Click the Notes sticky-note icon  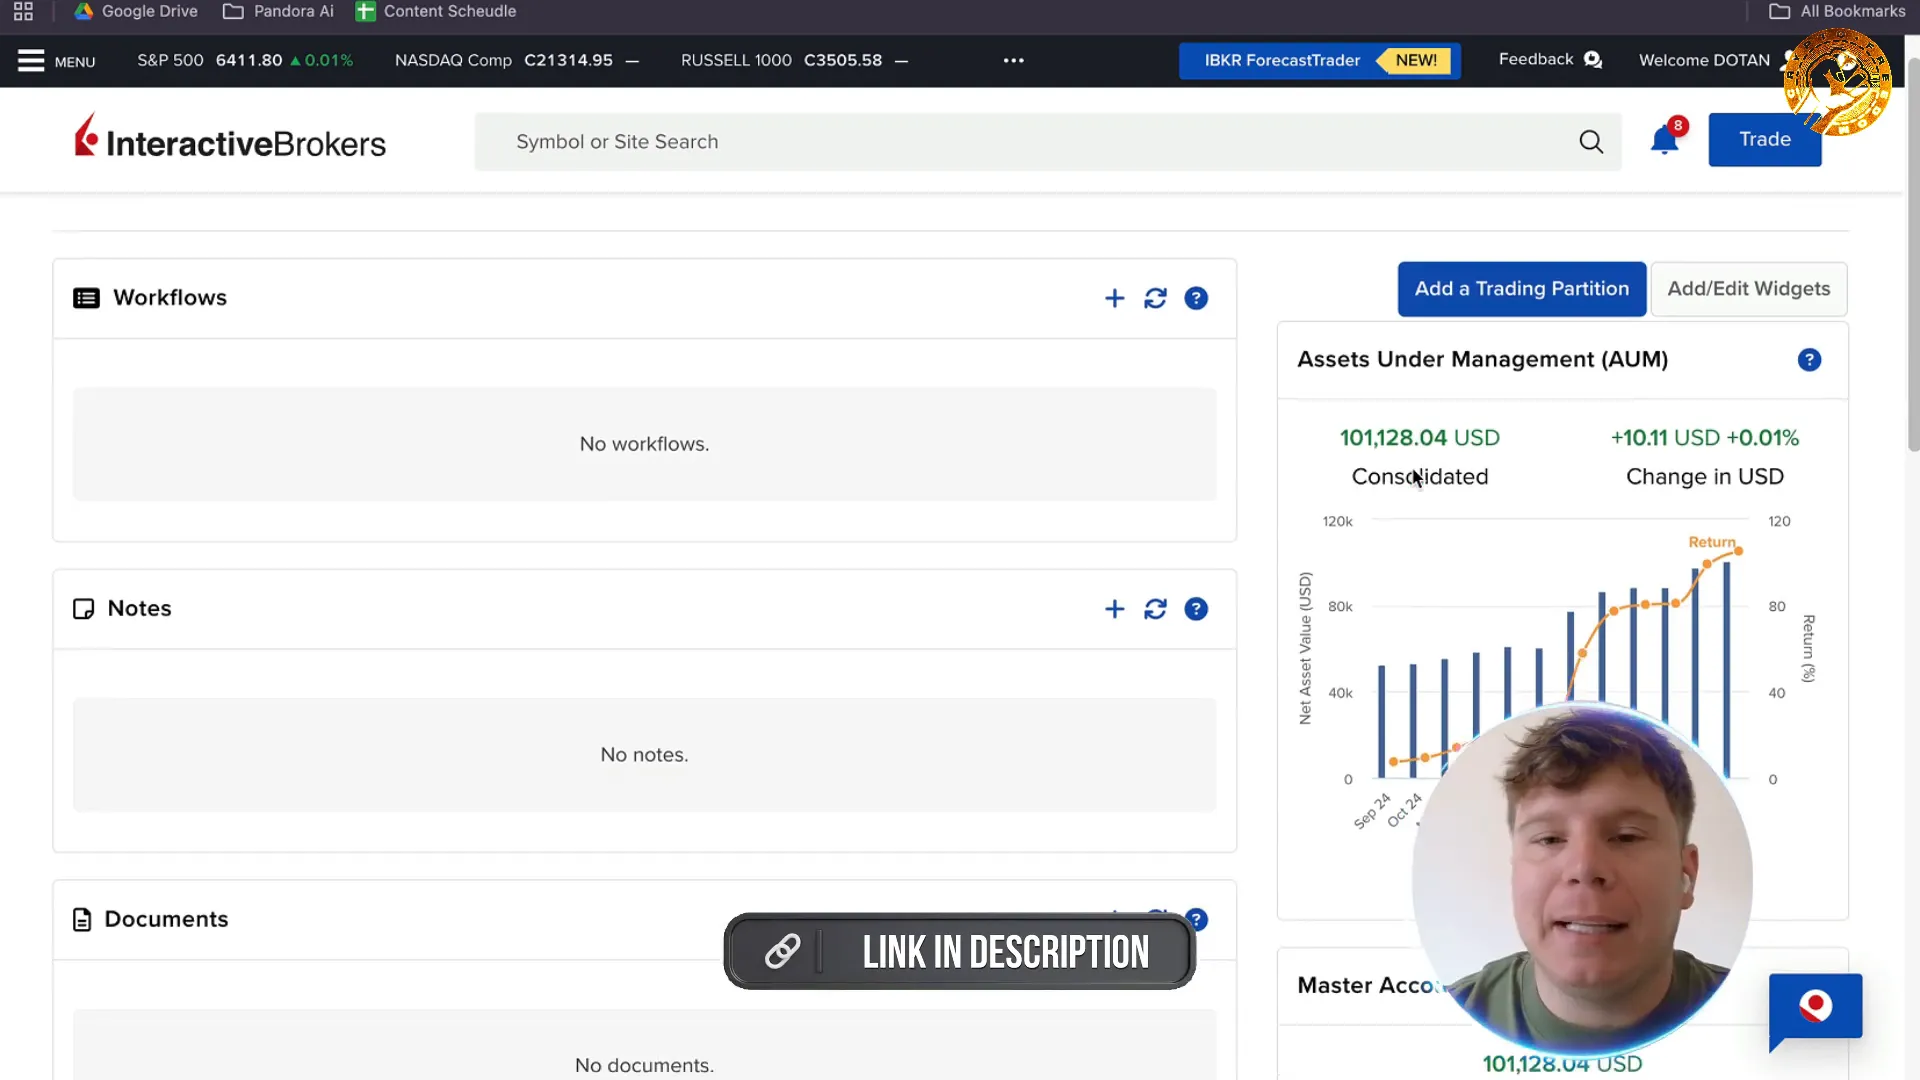pos(83,609)
